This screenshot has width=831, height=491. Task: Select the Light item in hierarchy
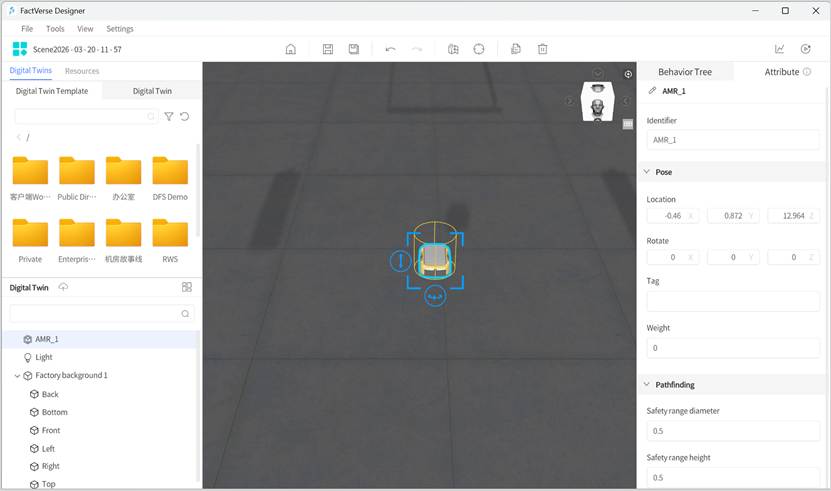tap(44, 357)
